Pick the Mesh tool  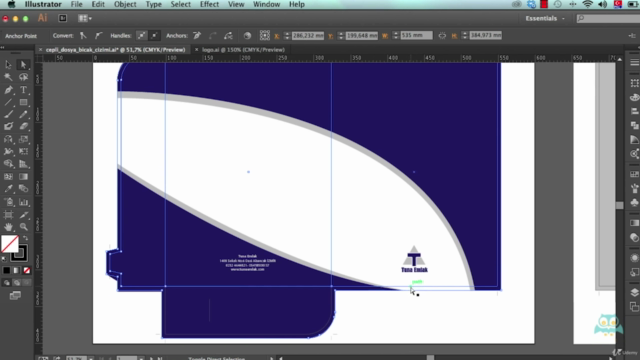point(8,177)
